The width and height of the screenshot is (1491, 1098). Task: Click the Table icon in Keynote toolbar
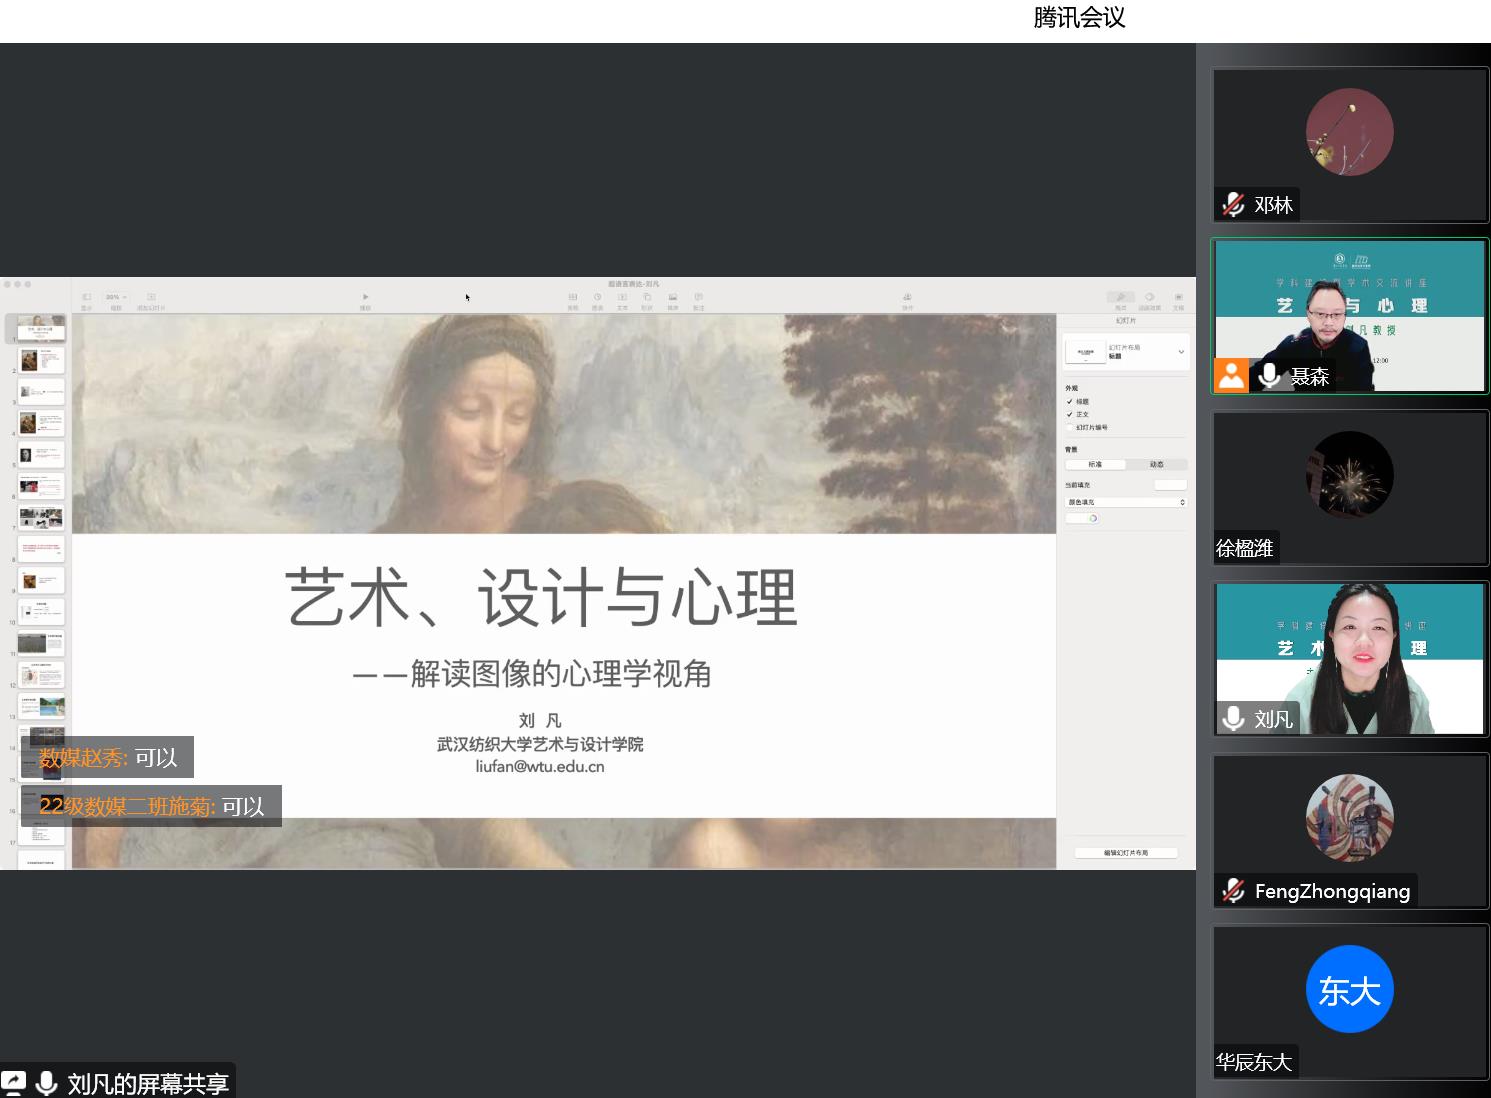[x=573, y=297]
